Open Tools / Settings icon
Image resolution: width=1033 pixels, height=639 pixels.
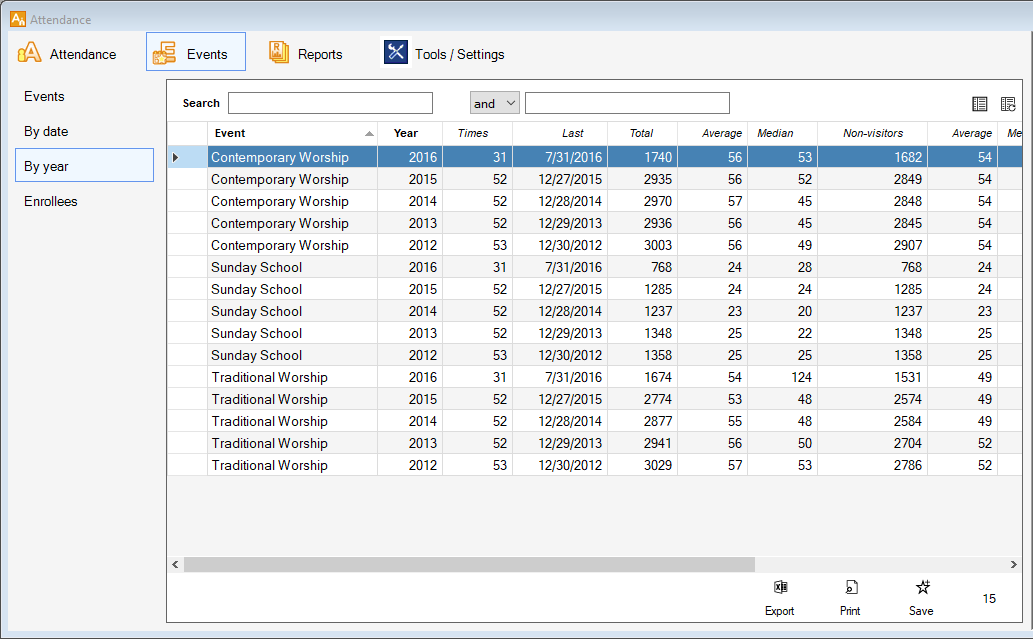coord(396,53)
